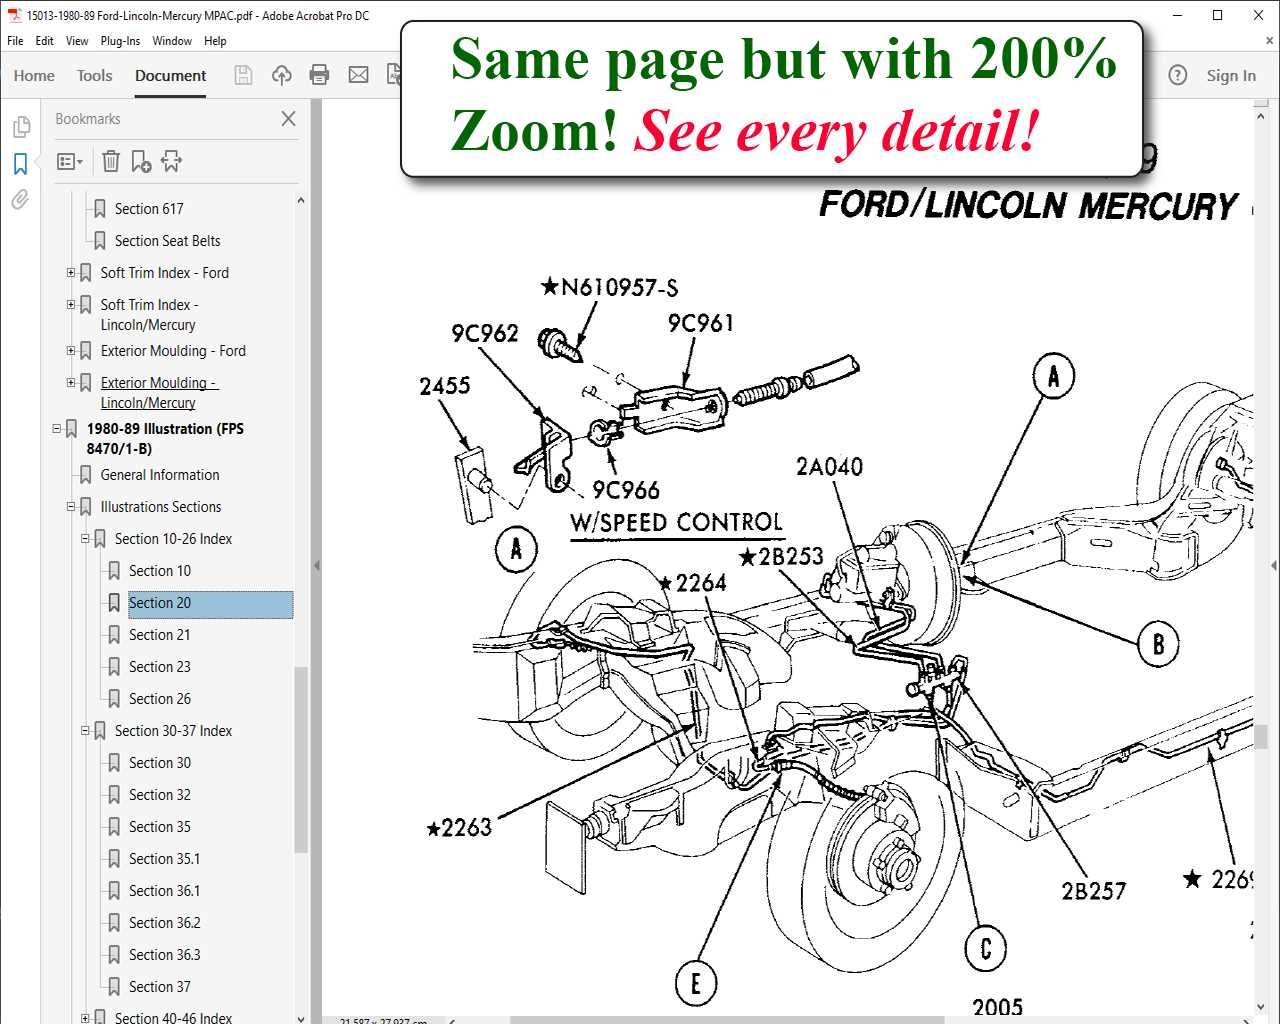Select the Section 32 bookmark
This screenshot has height=1024, width=1280.
click(160, 794)
